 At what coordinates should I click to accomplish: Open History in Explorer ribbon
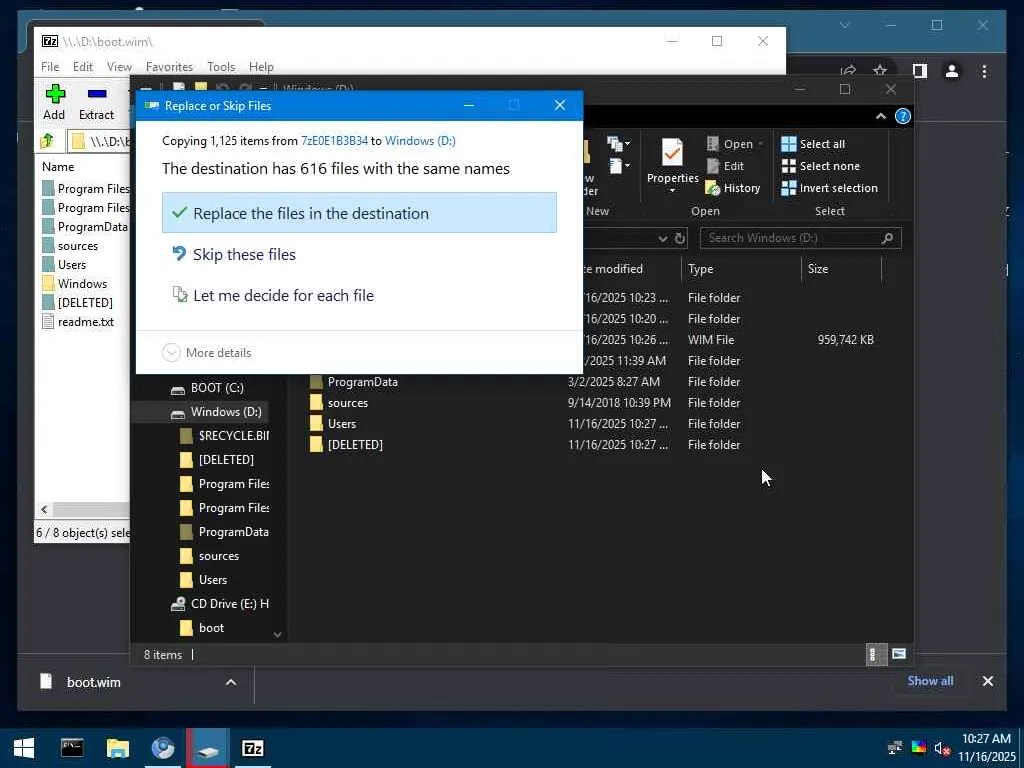click(733, 188)
